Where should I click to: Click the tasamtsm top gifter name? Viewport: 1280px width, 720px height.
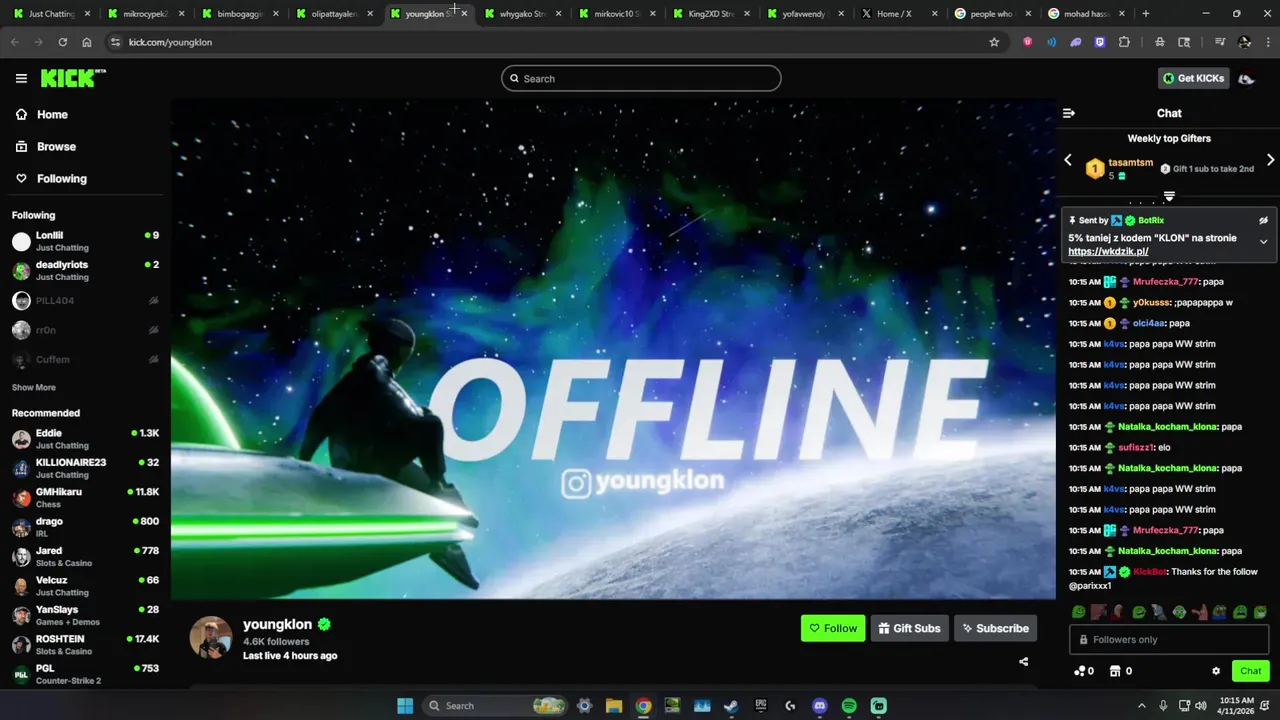point(1131,162)
